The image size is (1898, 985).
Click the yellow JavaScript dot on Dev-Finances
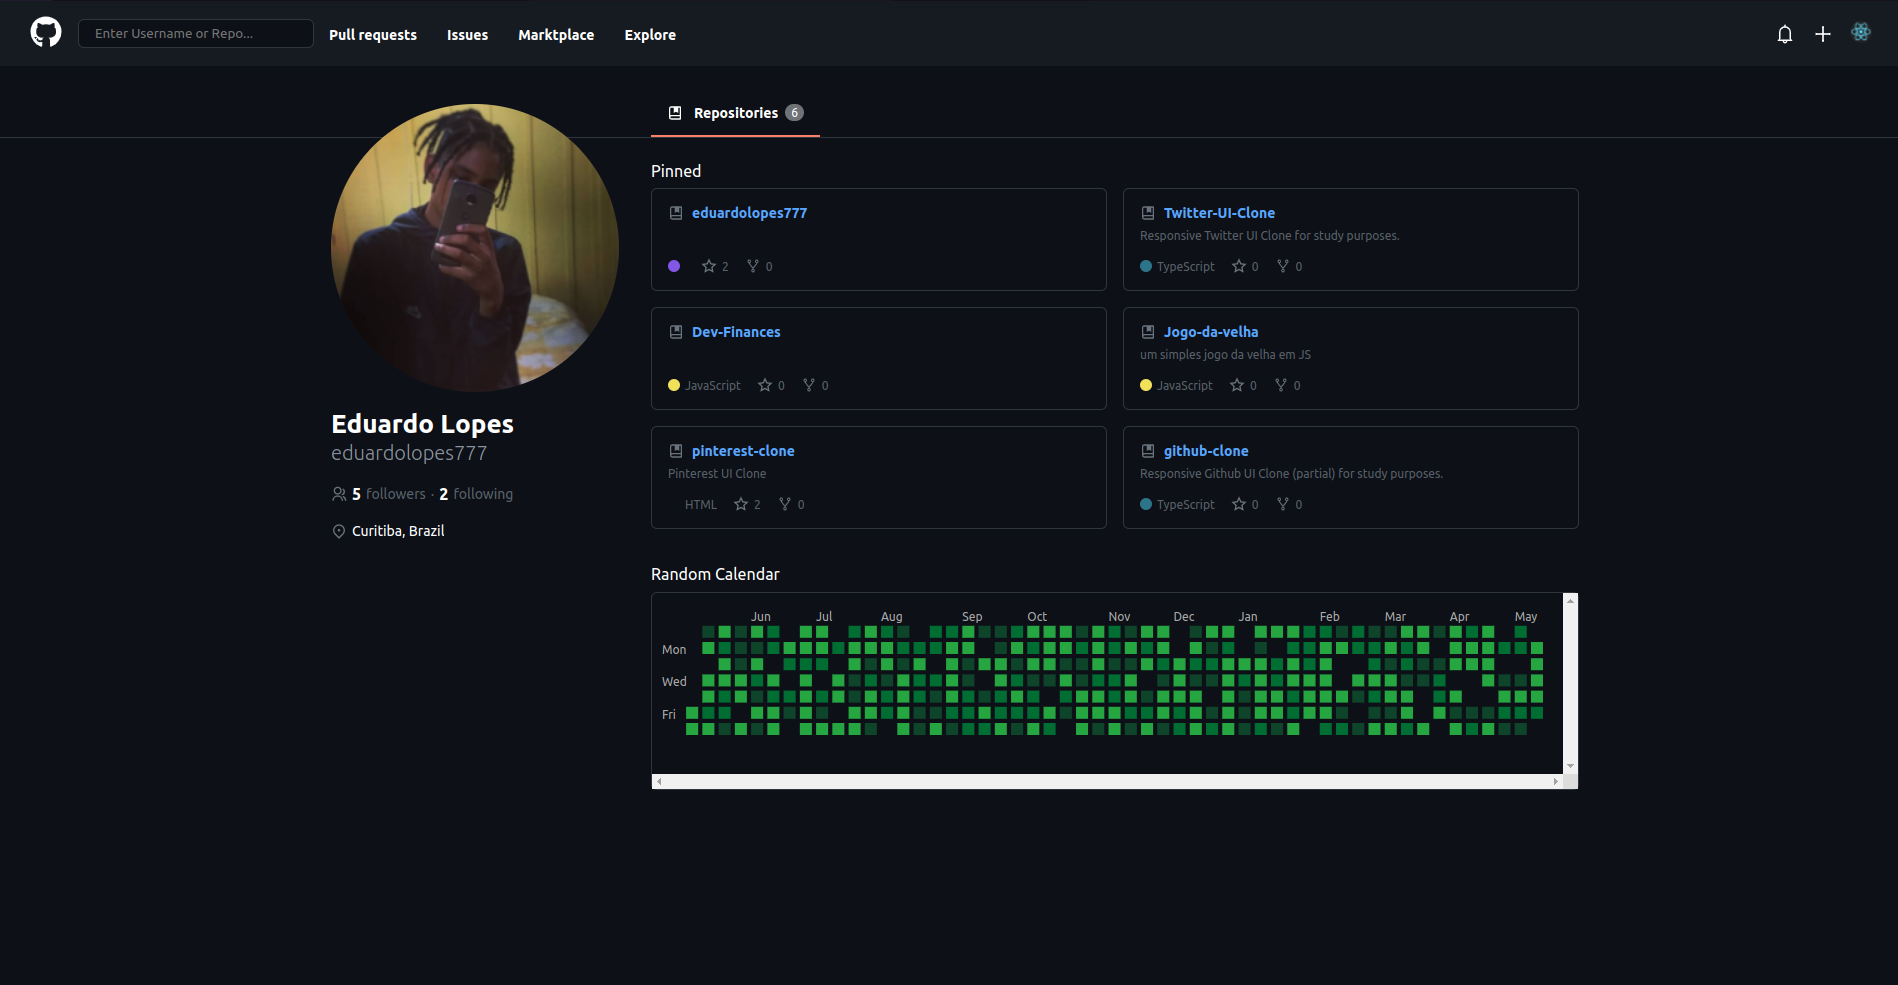pyautogui.click(x=674, y=385)
